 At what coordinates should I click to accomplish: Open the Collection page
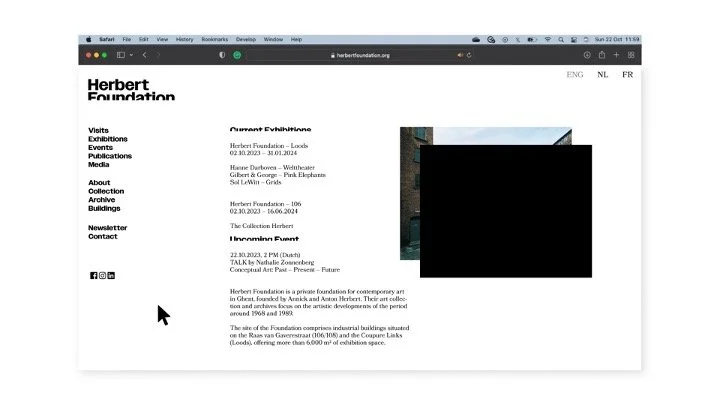point(106,191)
